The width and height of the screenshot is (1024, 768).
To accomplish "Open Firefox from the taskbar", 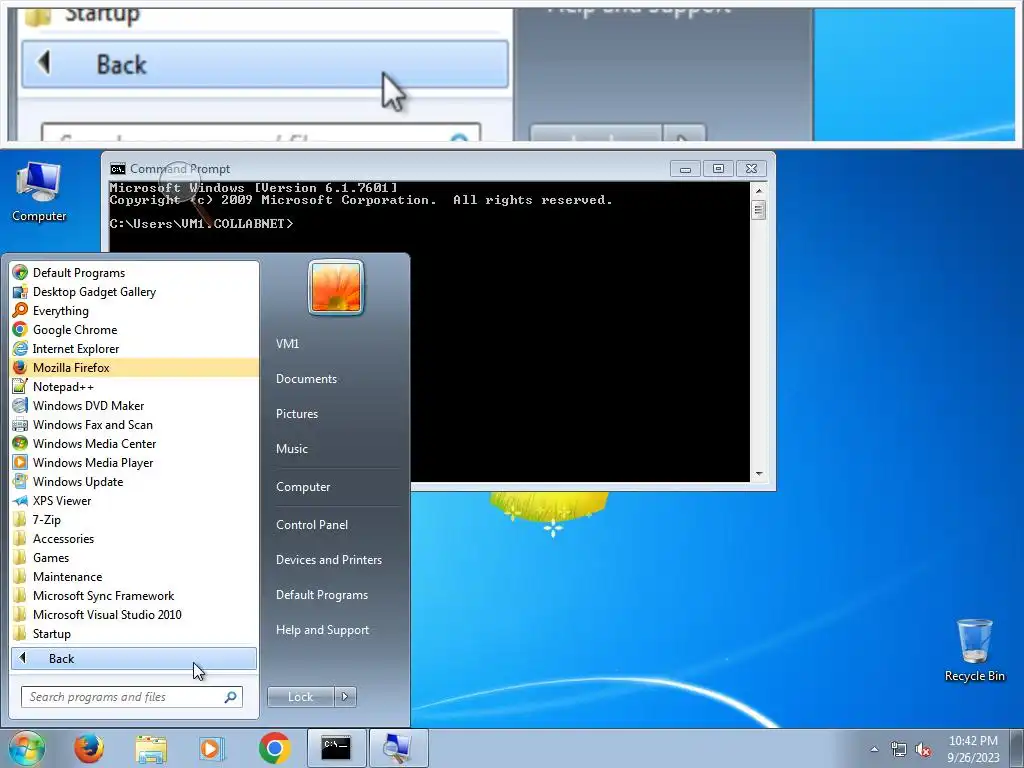I will point(89,748).
